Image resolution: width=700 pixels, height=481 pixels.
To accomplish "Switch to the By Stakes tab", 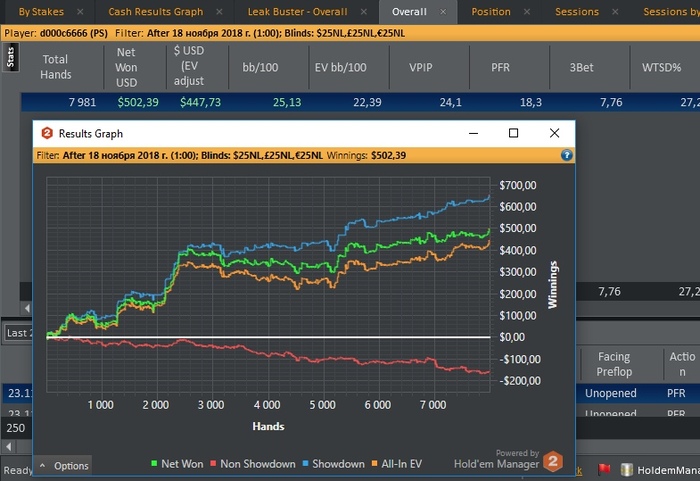I will click(x=41, y=12).
